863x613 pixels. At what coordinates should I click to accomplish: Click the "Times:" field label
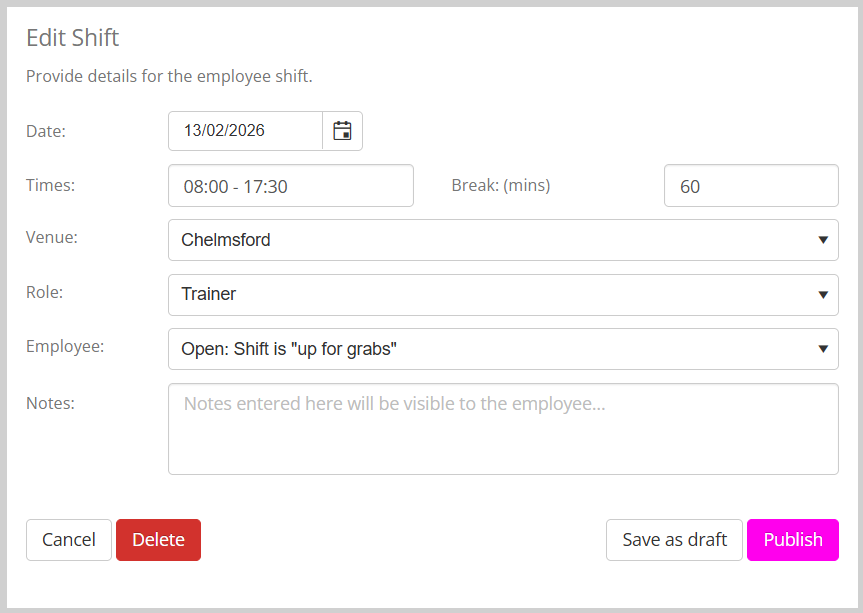(50, 185)
